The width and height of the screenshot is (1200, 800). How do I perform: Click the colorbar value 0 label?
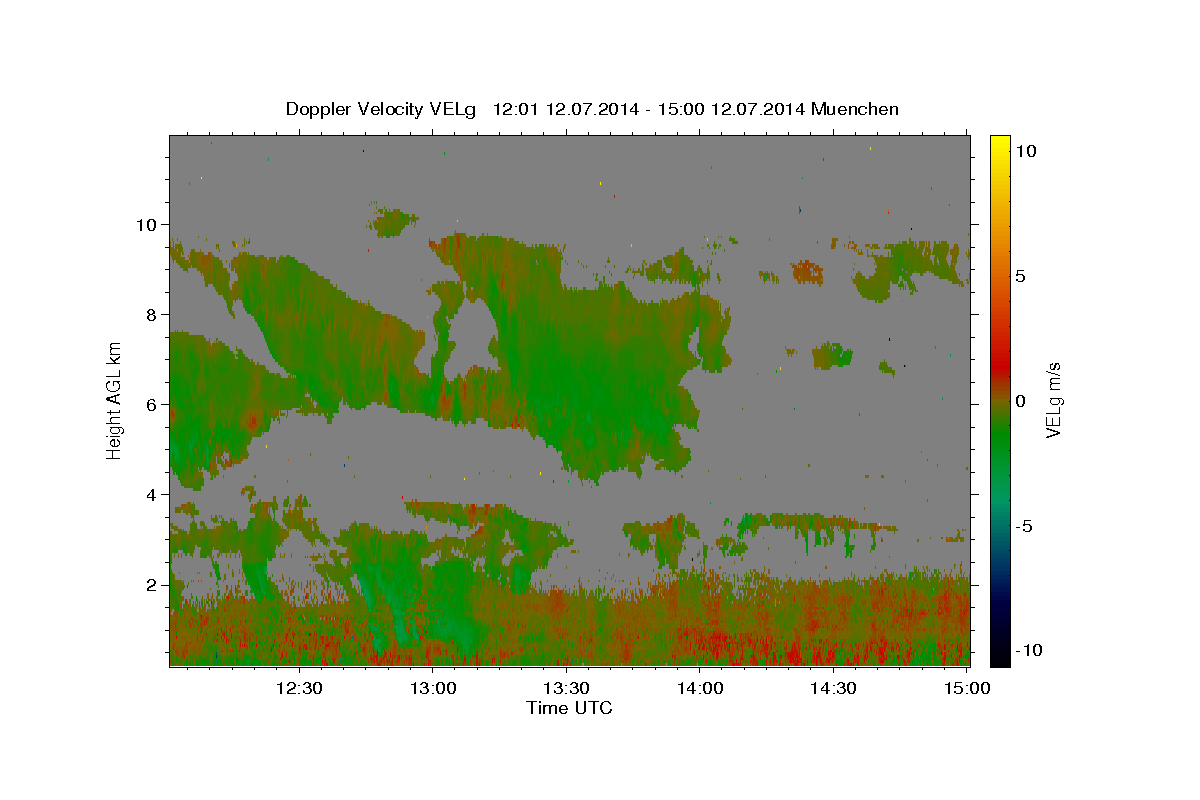(1020, 401)
